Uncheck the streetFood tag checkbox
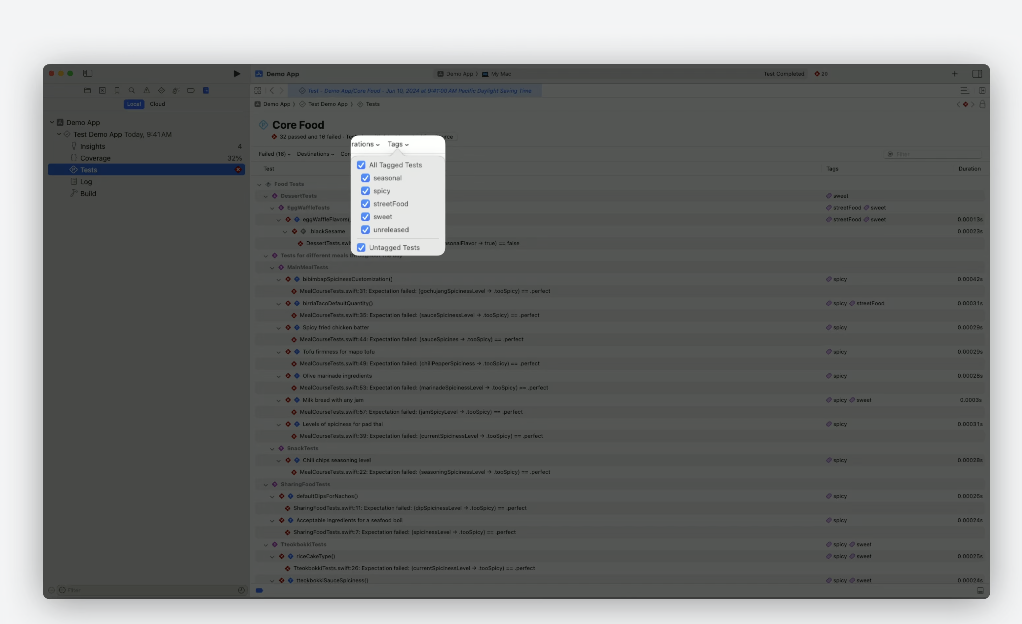Screen dimensions: 1022x624 coord(366,203)
